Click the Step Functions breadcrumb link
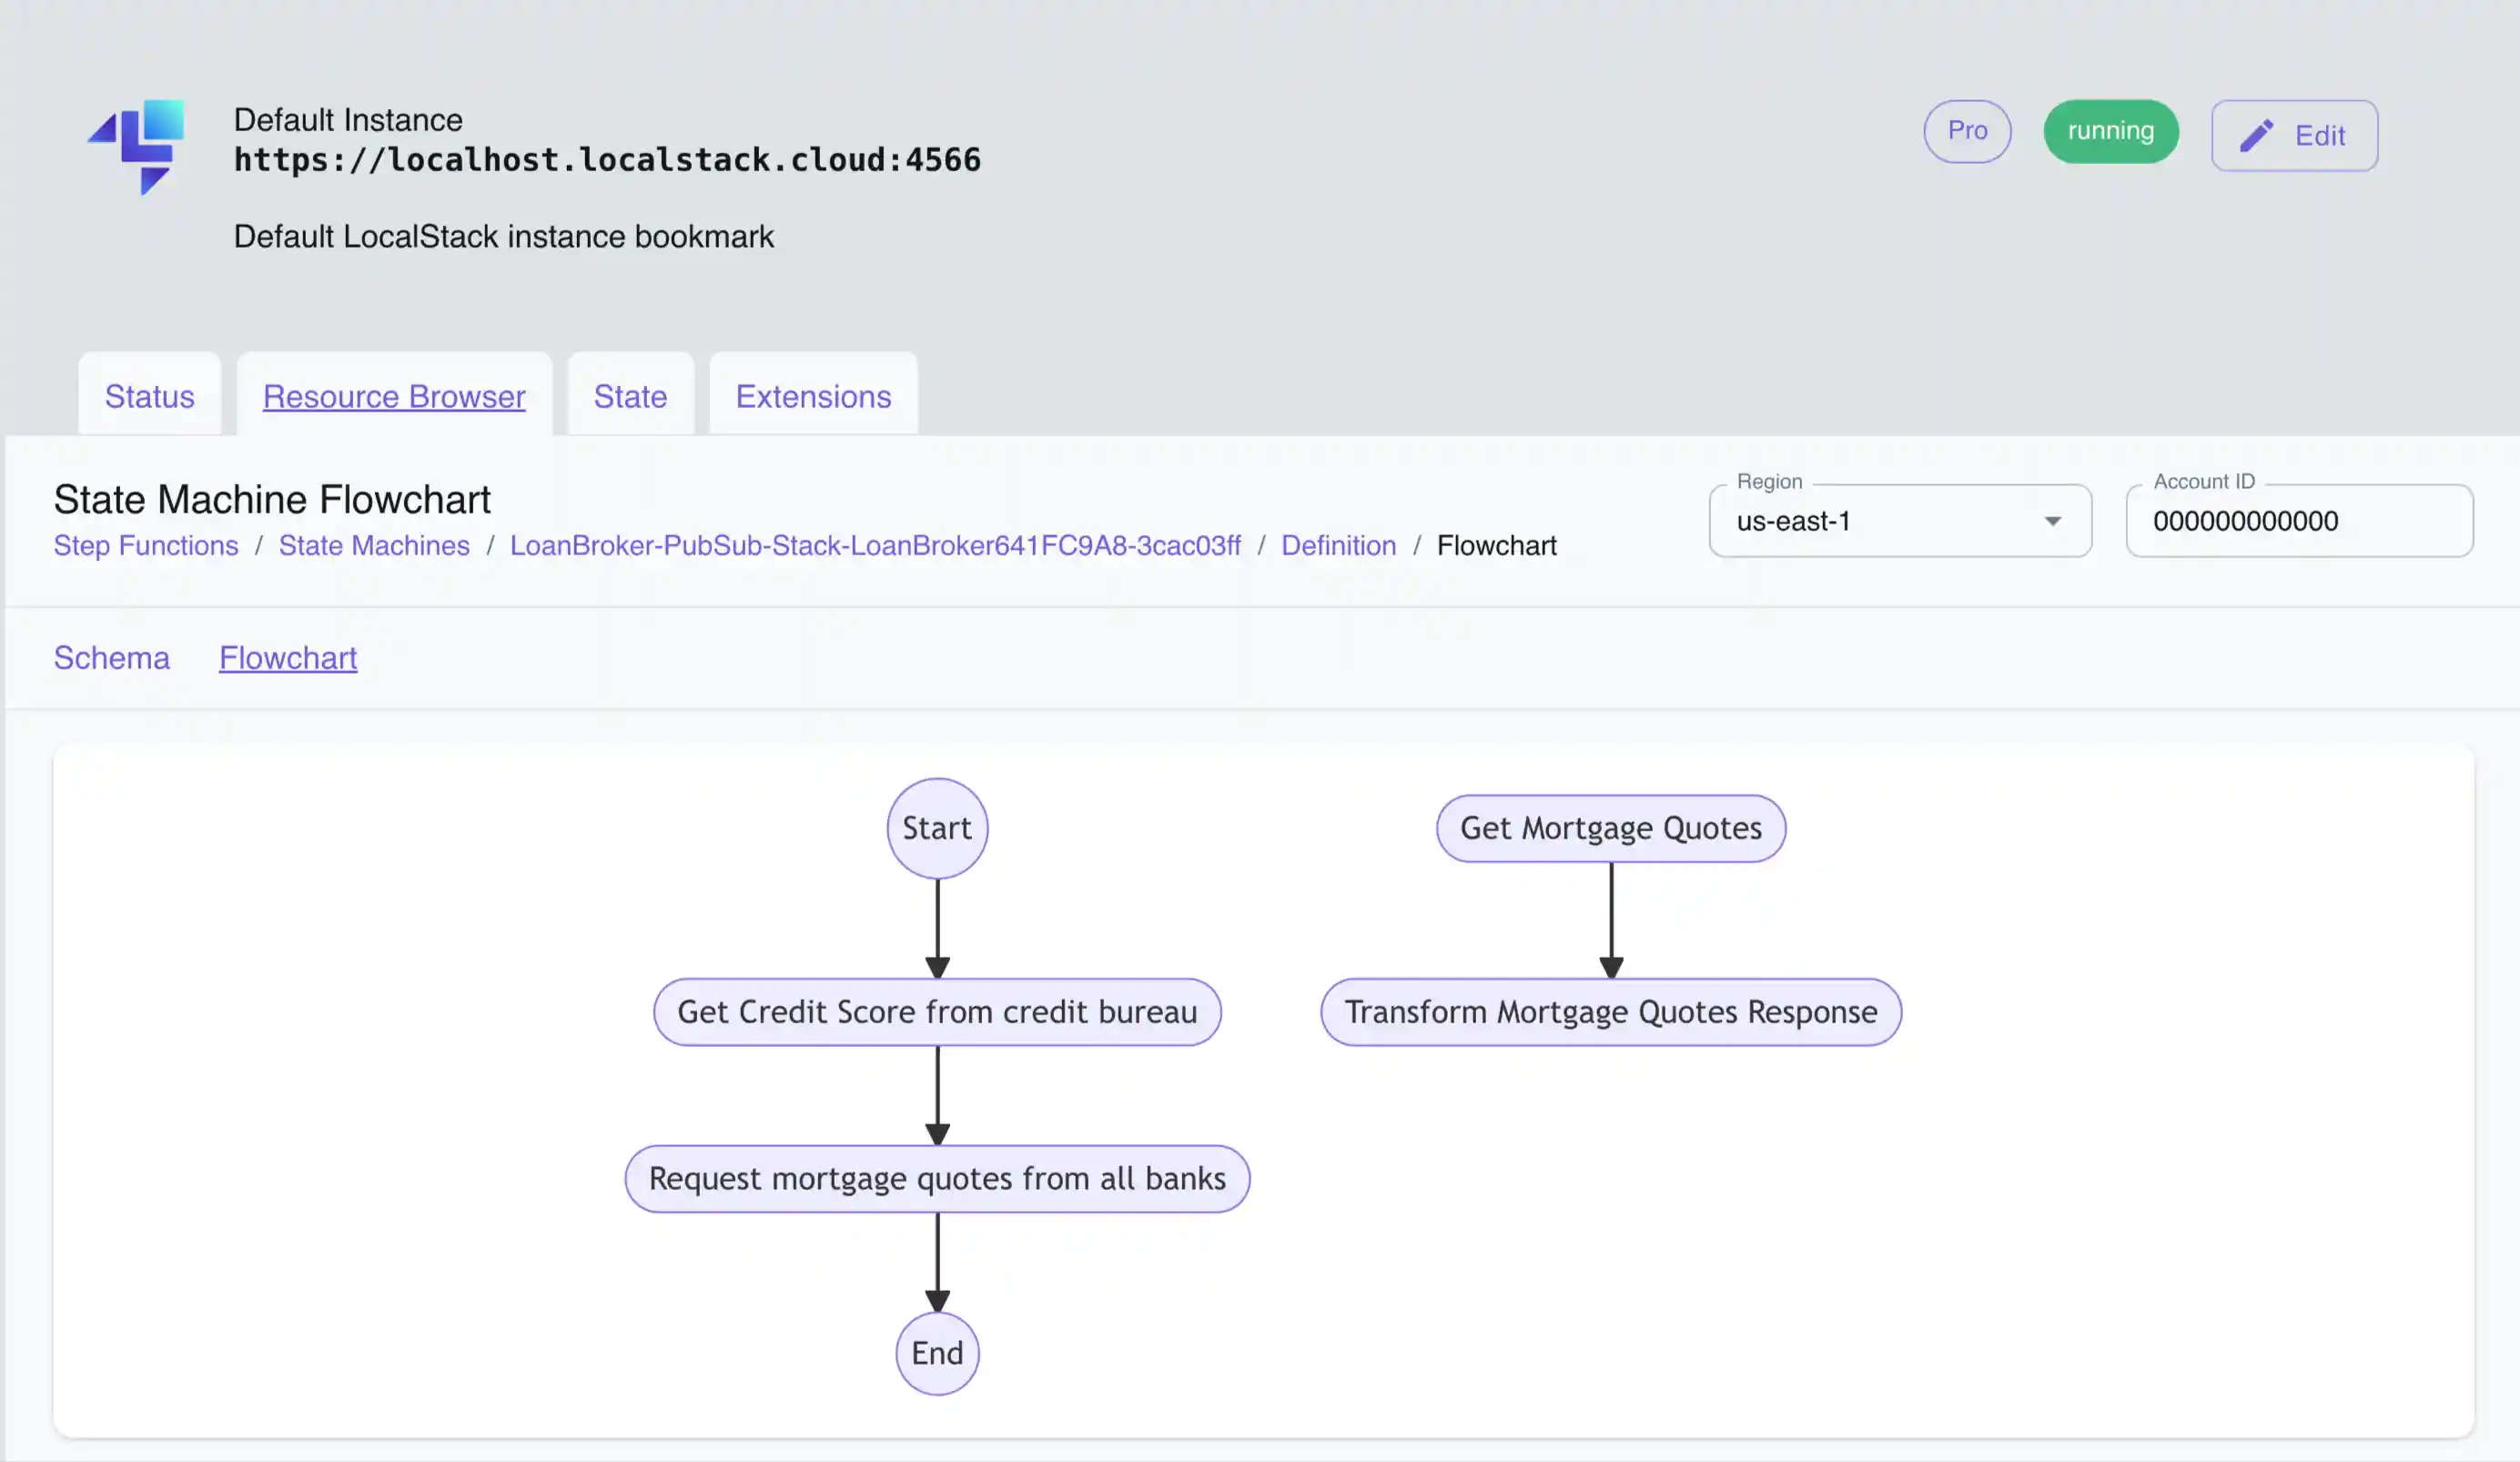The height and width of the screenshot is (1462, 2520). 146,545
